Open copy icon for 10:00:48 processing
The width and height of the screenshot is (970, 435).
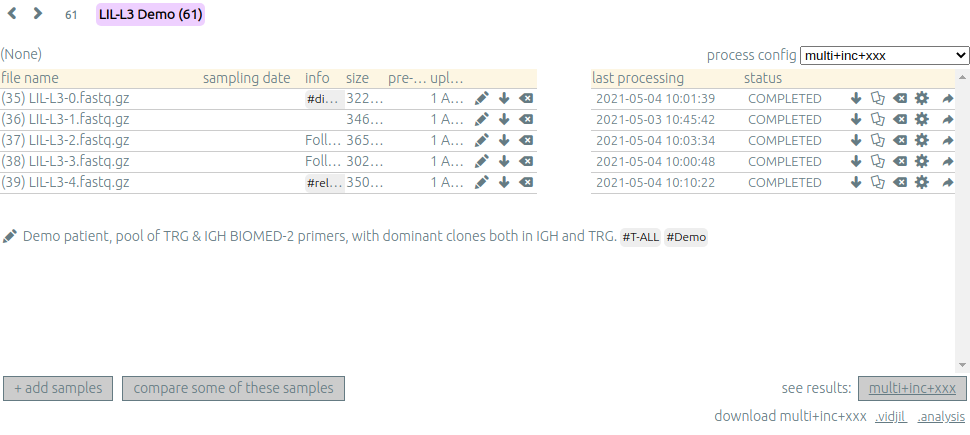(x=878, y=162)
